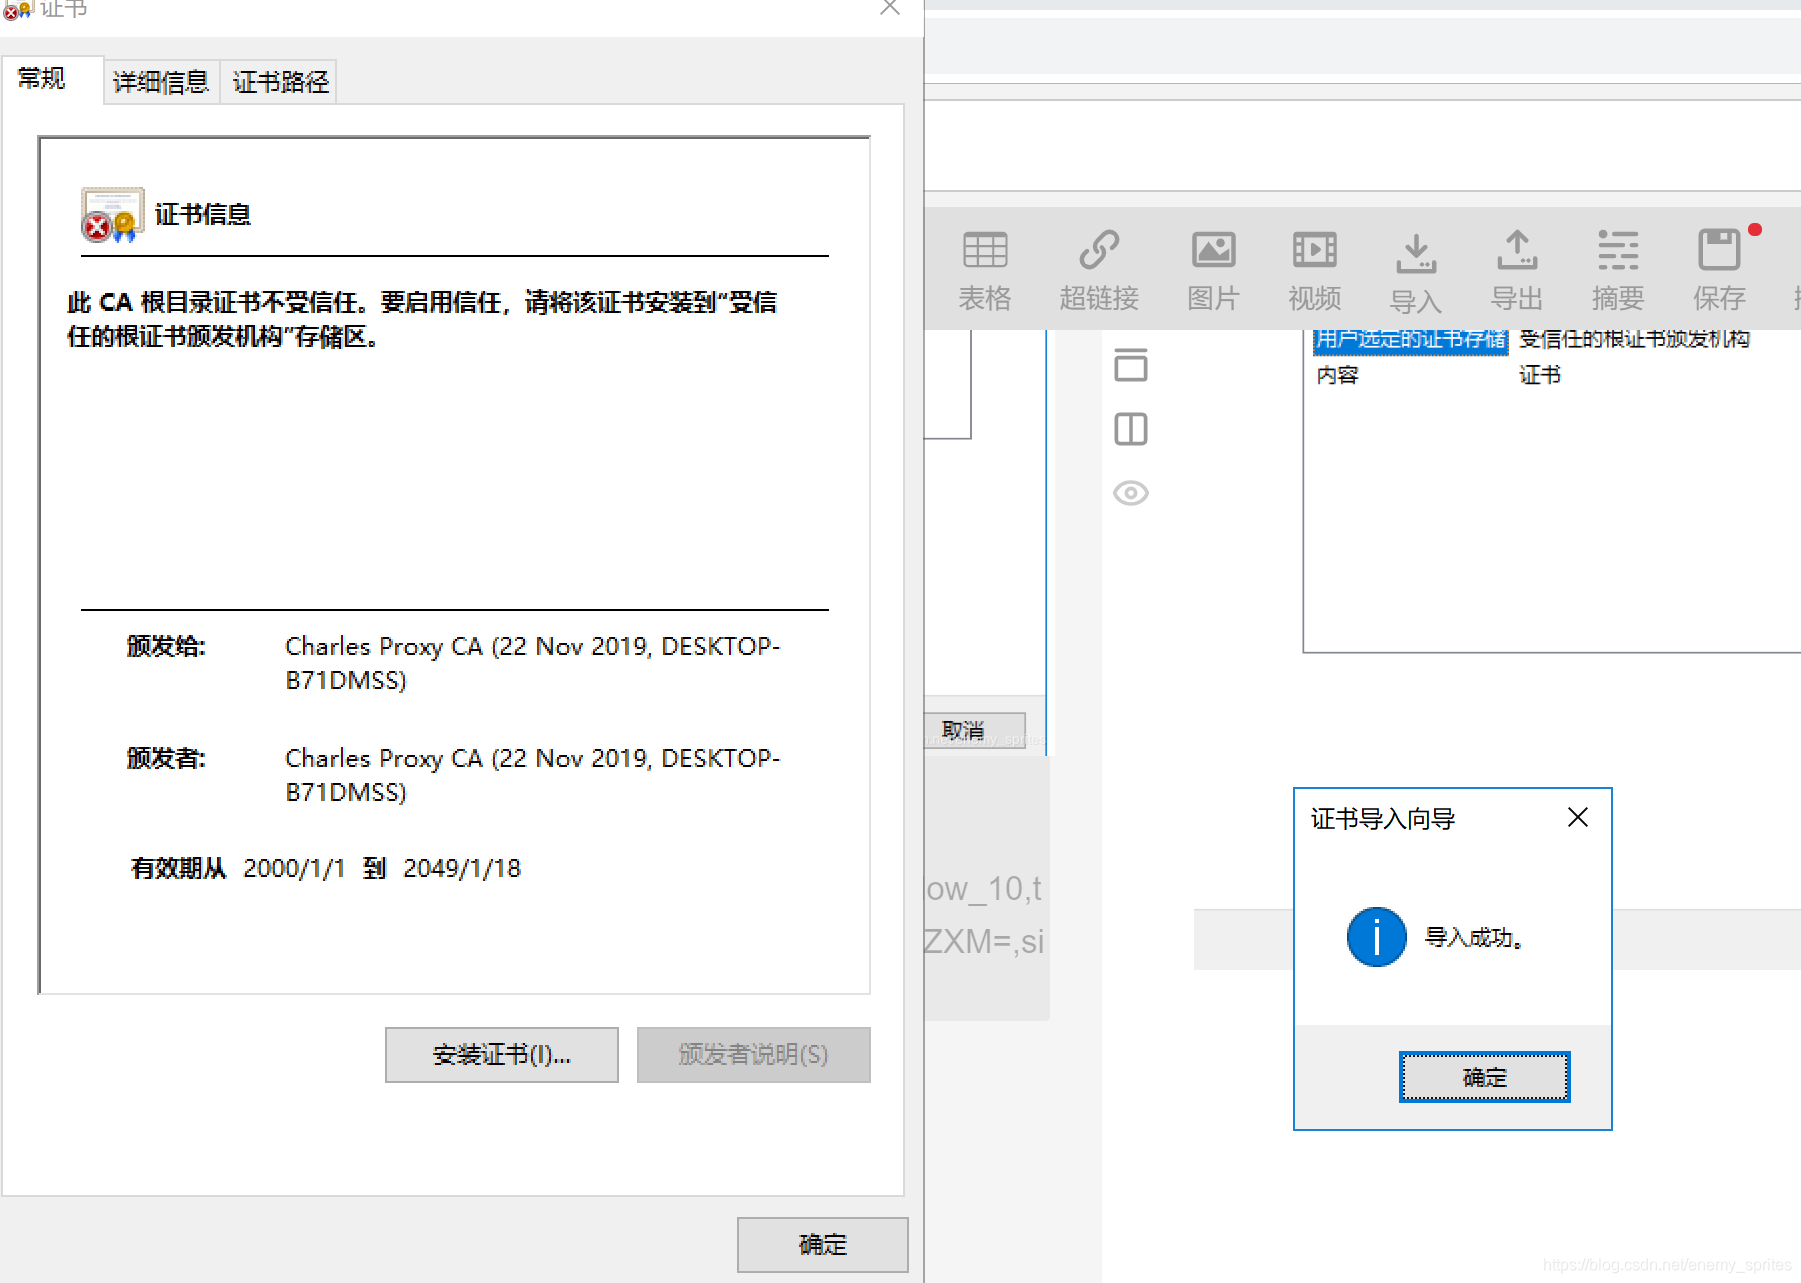Click the split-column layout sidebar icon
The image size is (1801, 1283).
coord(1131,429)
